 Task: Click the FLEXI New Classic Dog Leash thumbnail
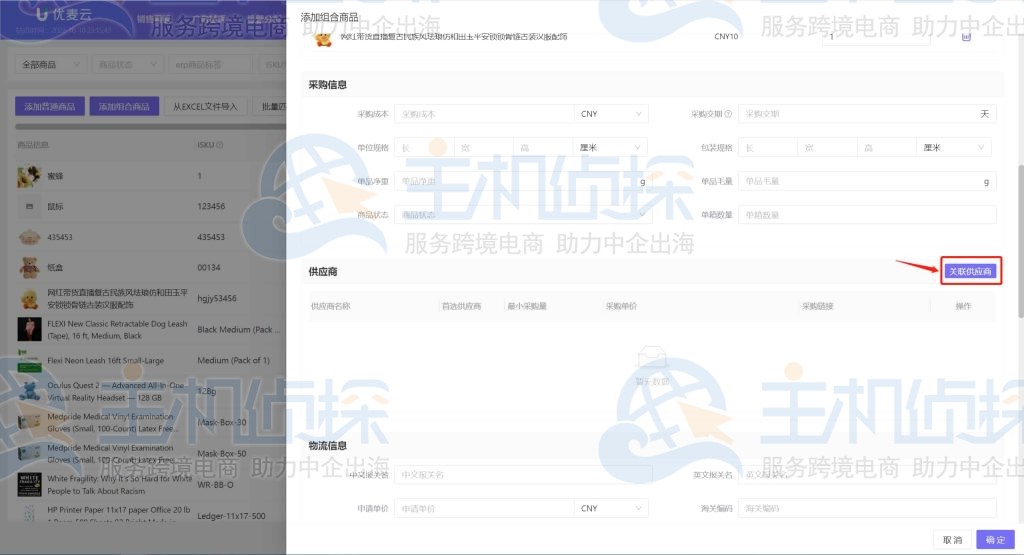pos(29,330)
